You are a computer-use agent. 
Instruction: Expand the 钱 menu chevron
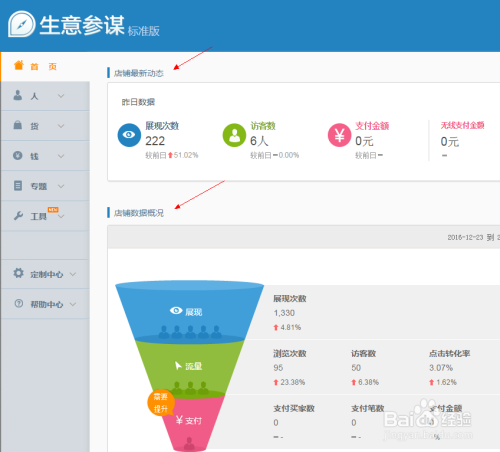[61, 156]
